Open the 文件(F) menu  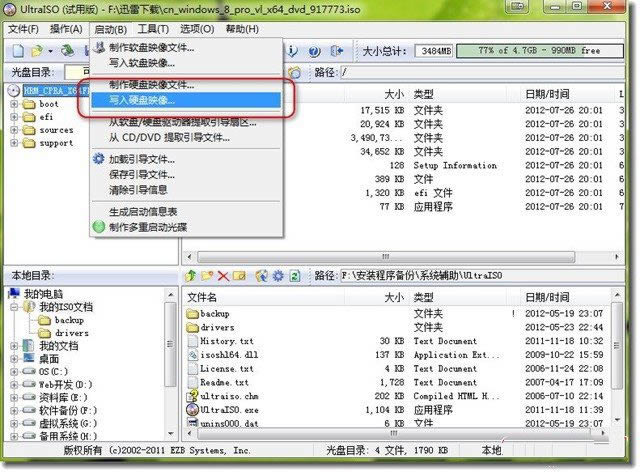tap(24, 29)
